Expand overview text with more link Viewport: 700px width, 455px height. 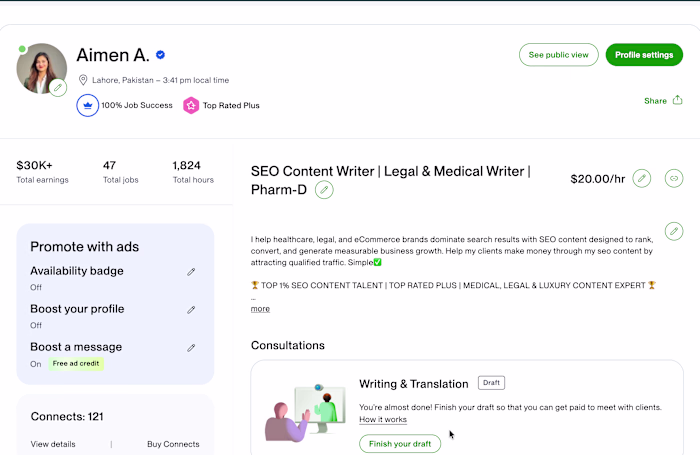click(x=260, y=309)
